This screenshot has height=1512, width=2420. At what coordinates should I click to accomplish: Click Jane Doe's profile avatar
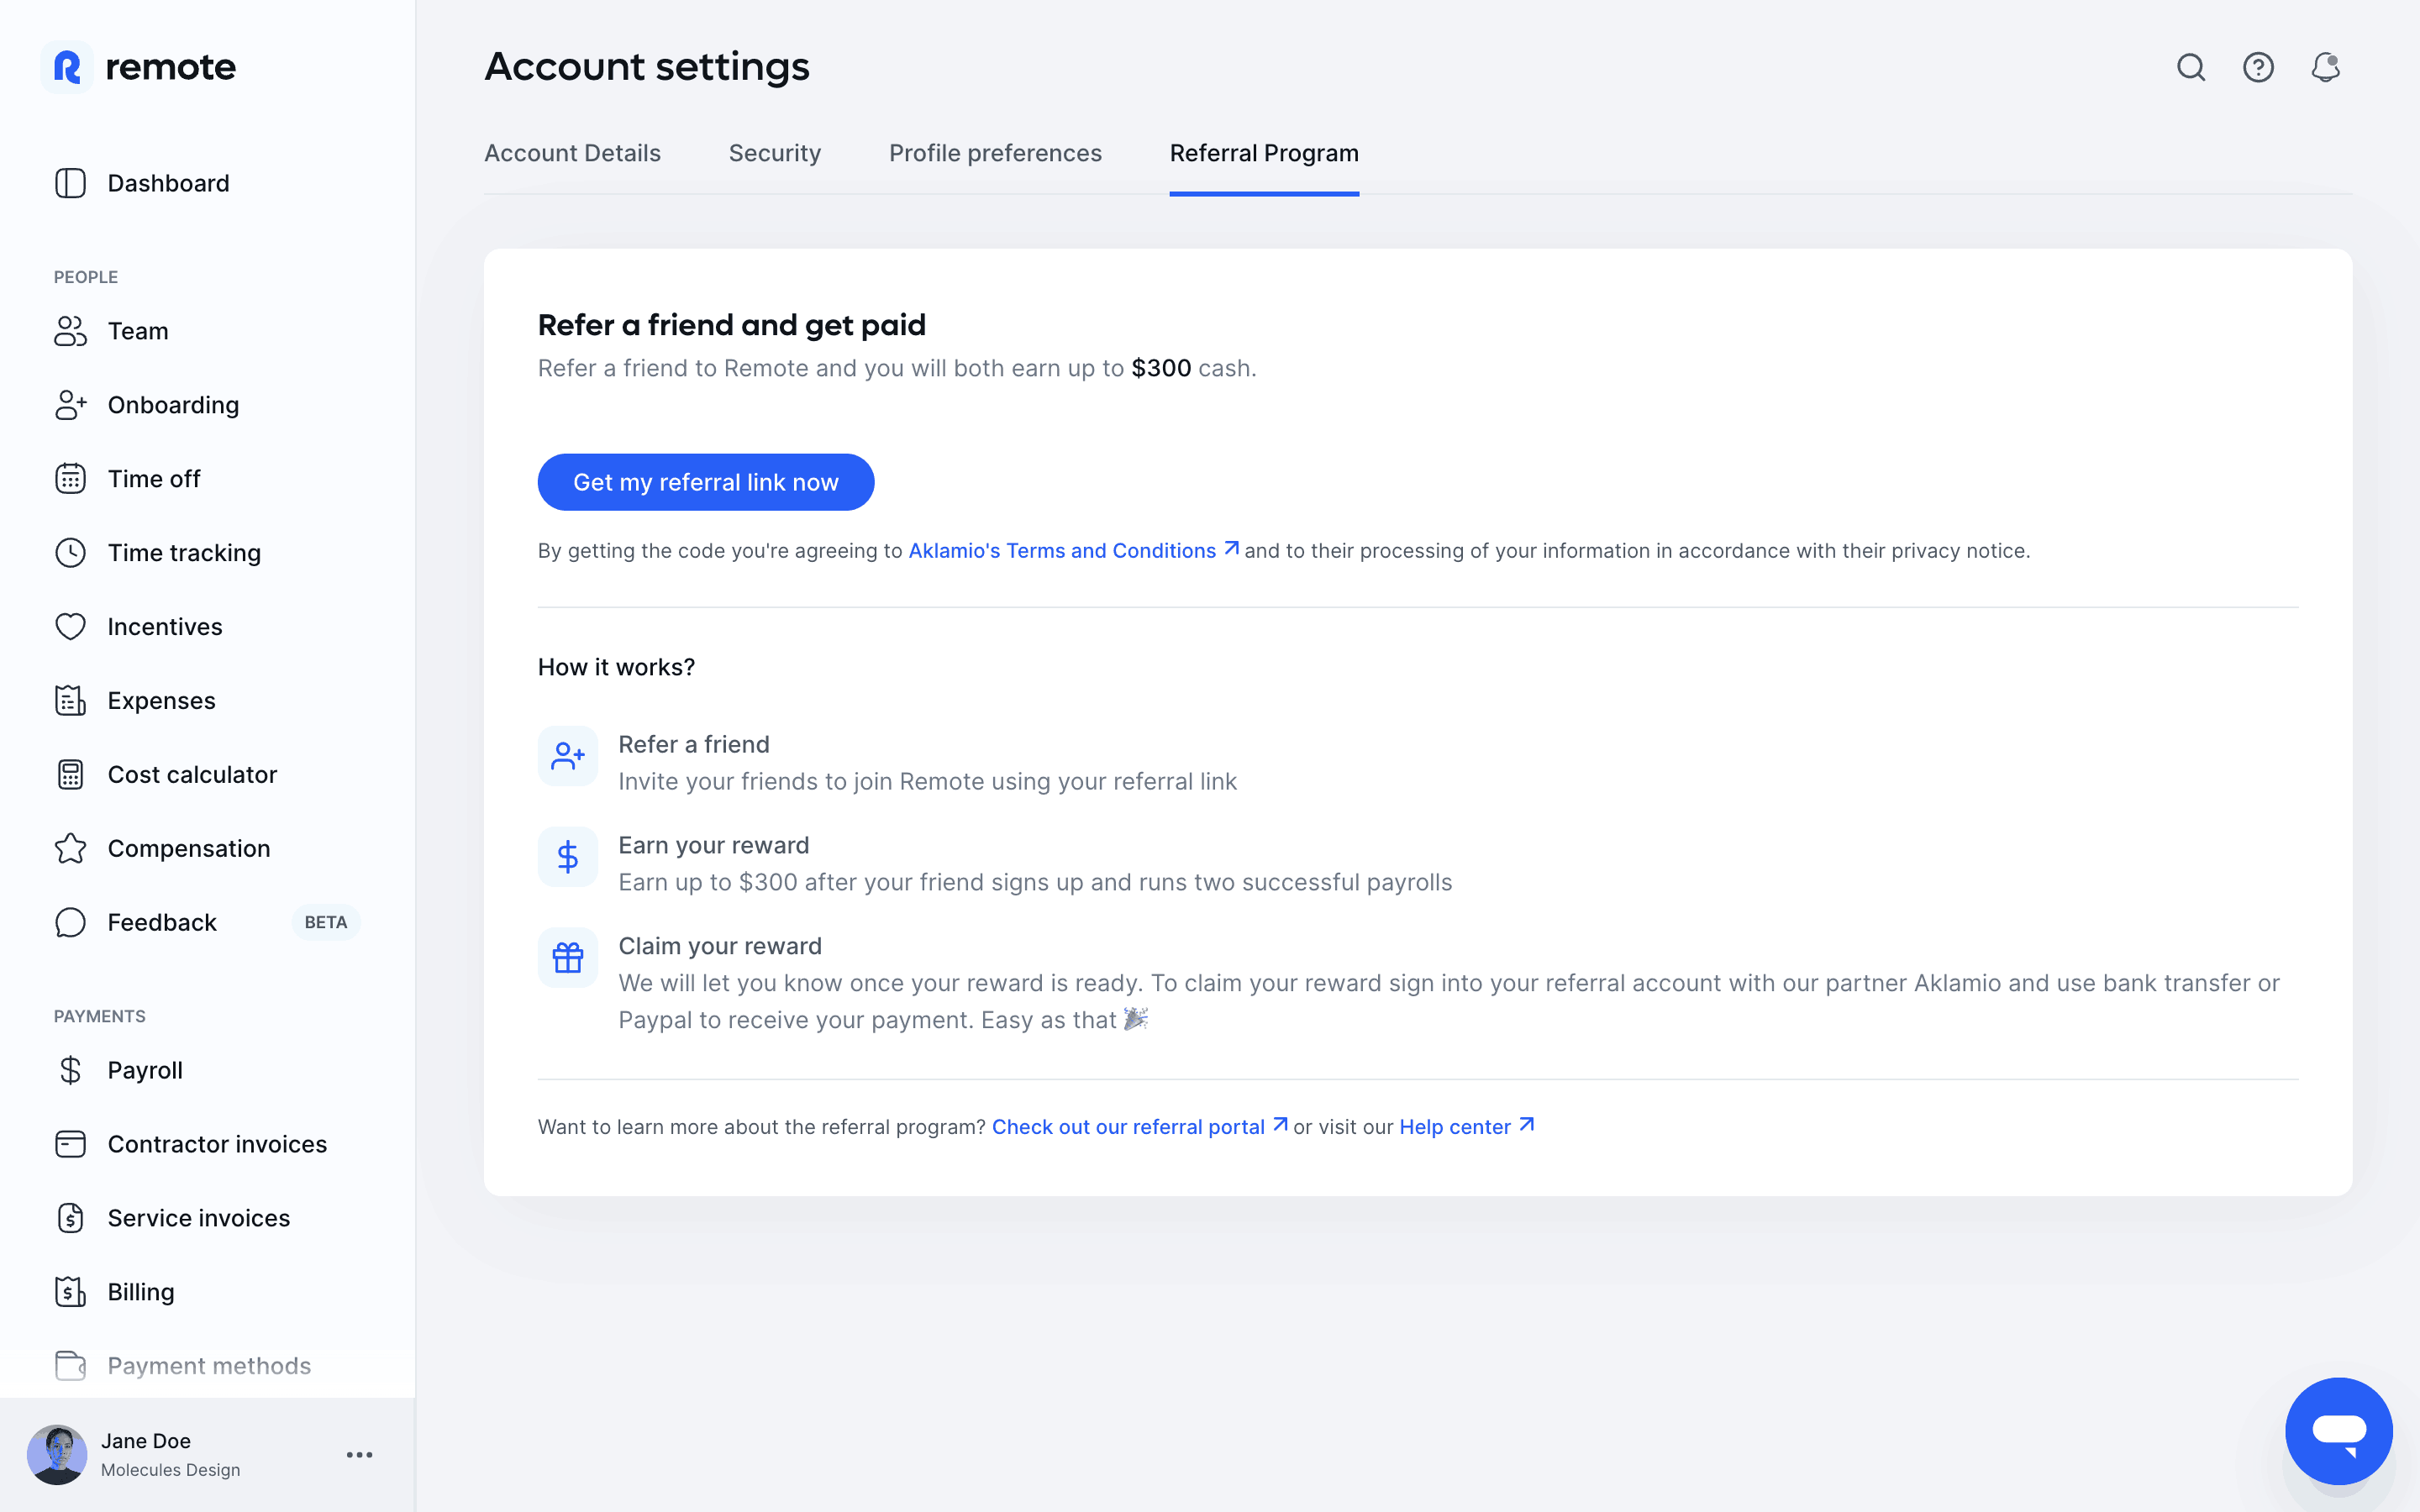(57, 1455)
